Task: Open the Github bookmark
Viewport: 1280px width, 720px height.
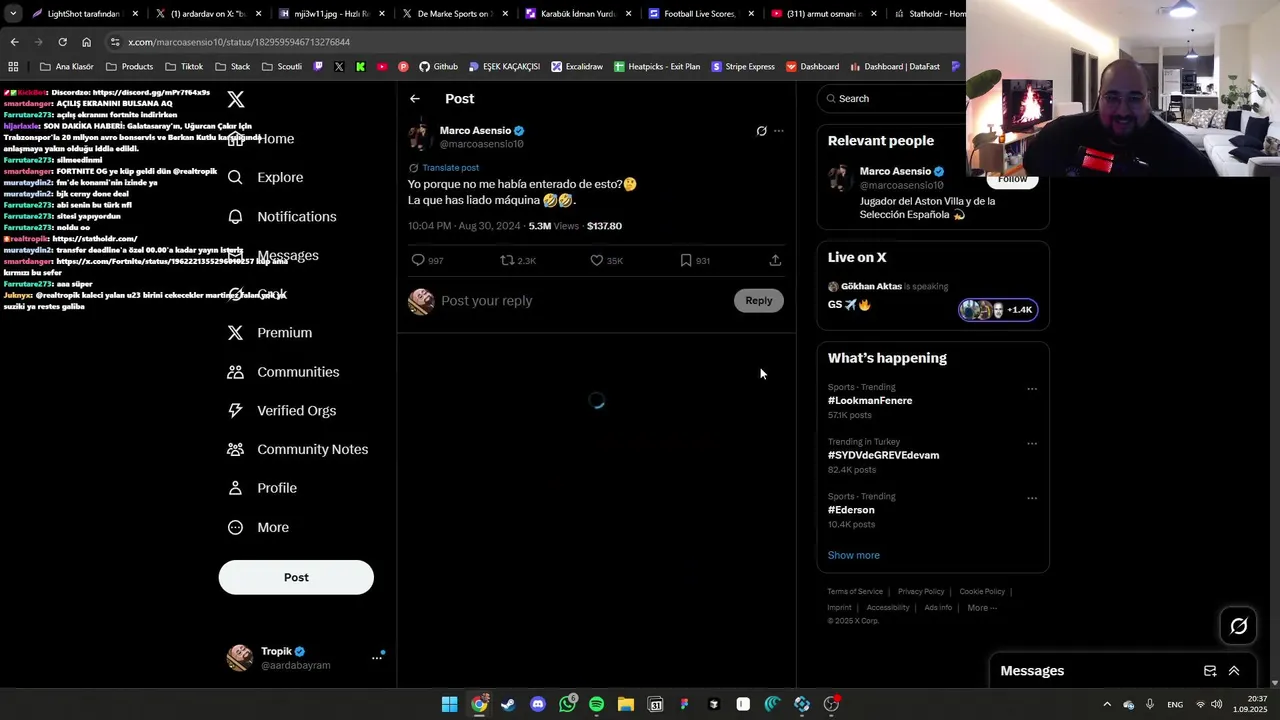Action: tap(438, 67)
